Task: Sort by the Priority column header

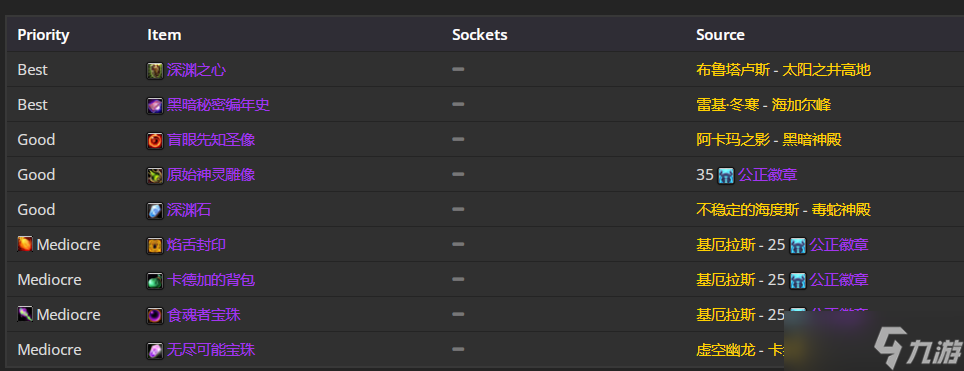Action: (x=43, y=35)
